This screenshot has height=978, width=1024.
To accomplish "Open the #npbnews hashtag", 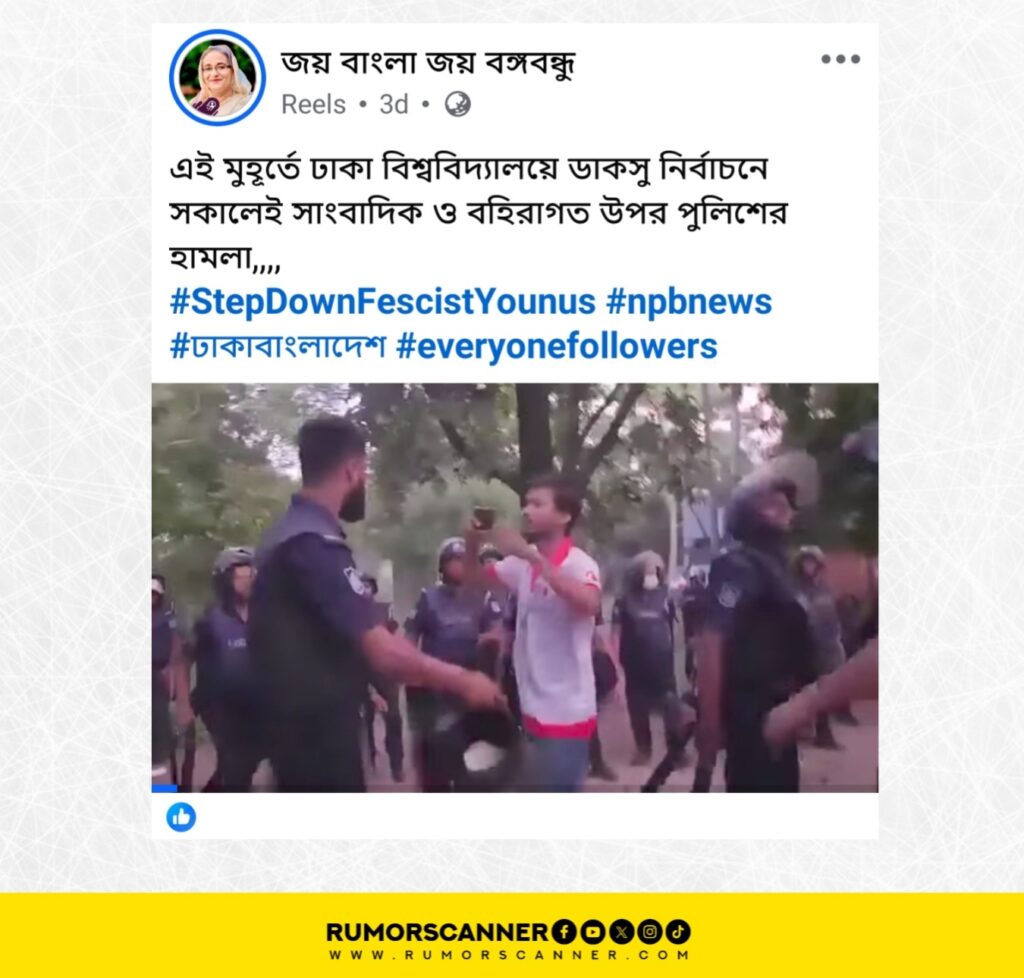I will 689,302.
